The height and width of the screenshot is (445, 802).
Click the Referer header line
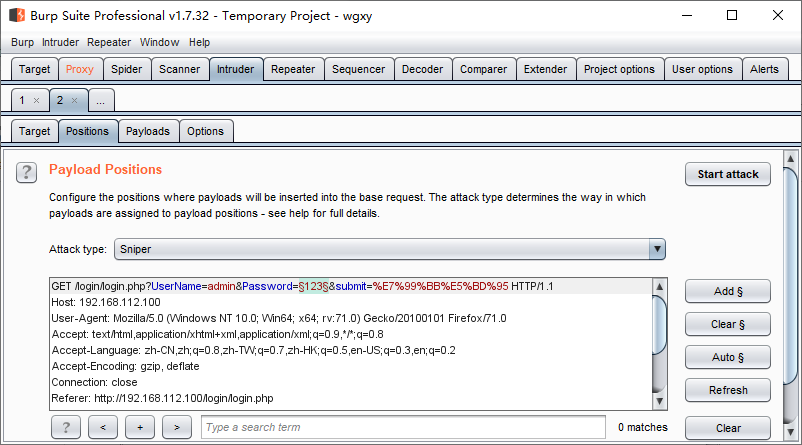click(x=163, y=398)
